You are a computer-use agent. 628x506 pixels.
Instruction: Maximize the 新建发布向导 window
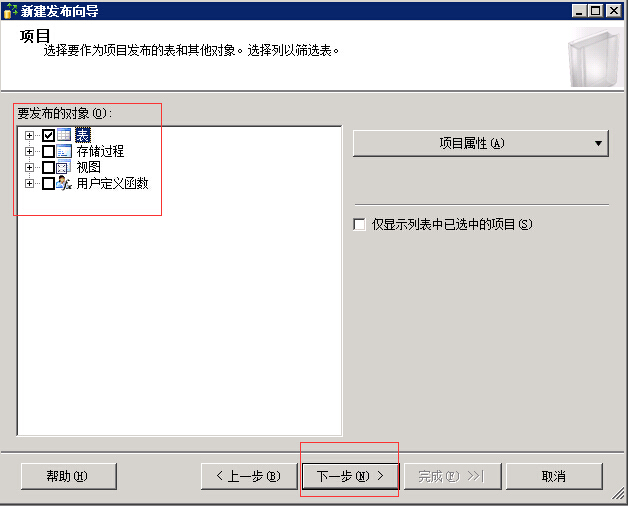tap(596, 11)
